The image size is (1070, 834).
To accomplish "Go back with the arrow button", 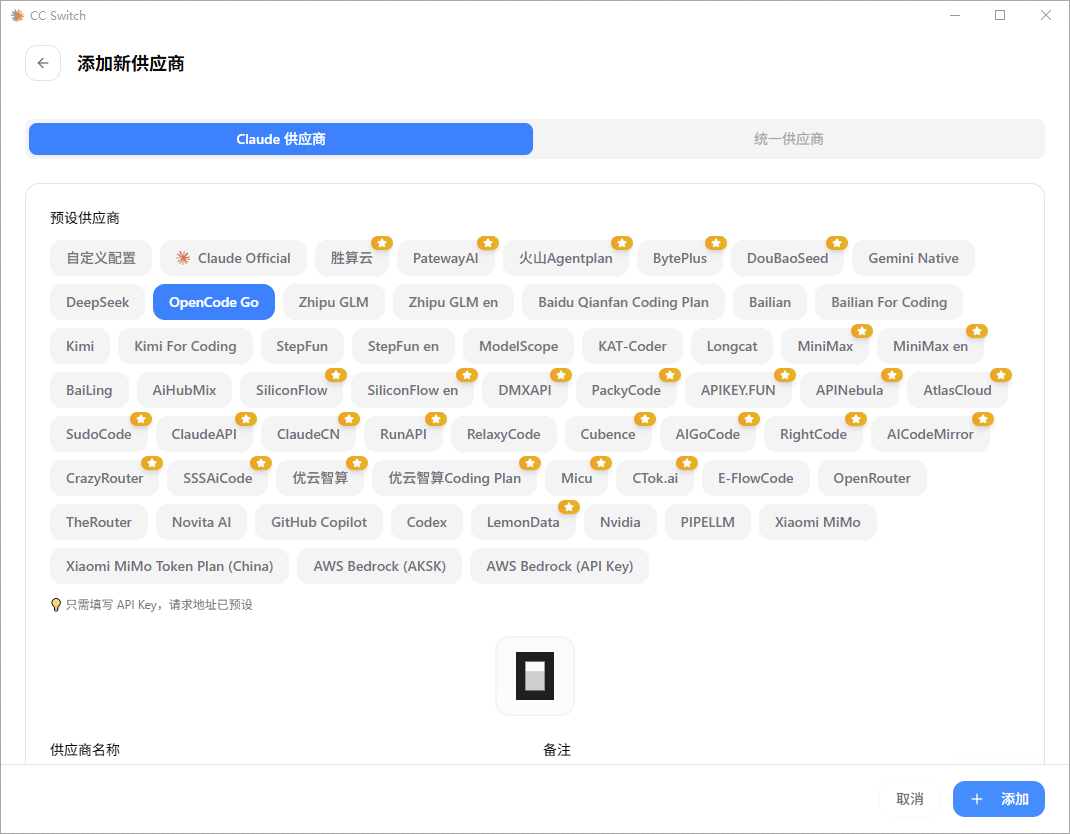I will click(43, 63).
